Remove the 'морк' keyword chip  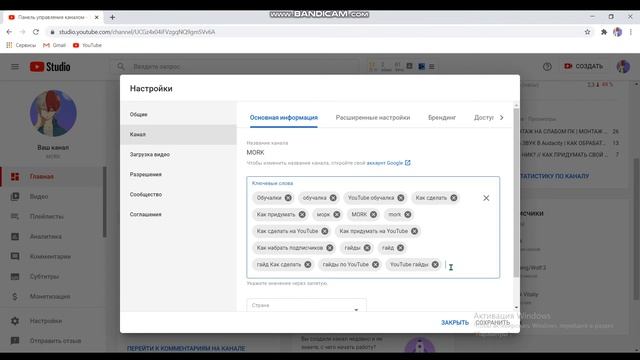337,214
